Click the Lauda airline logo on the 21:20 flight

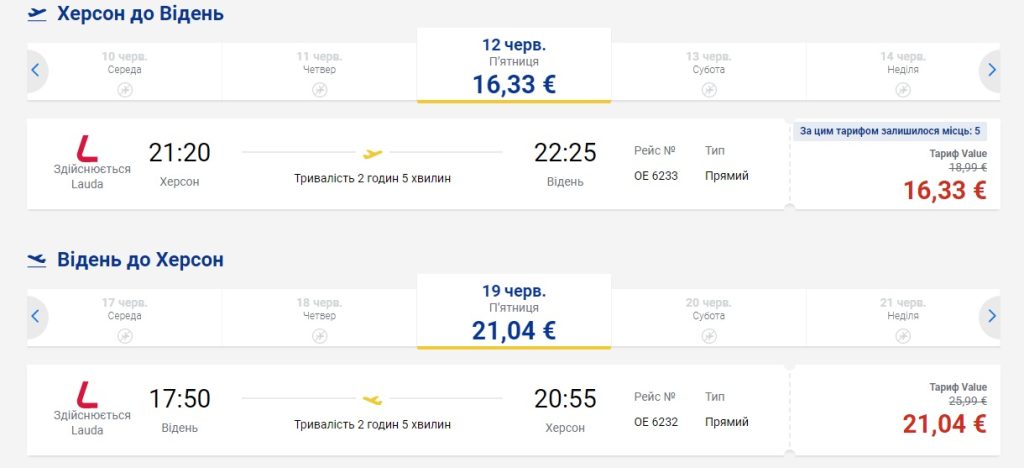pyautogui.click(x=88, y=148)
